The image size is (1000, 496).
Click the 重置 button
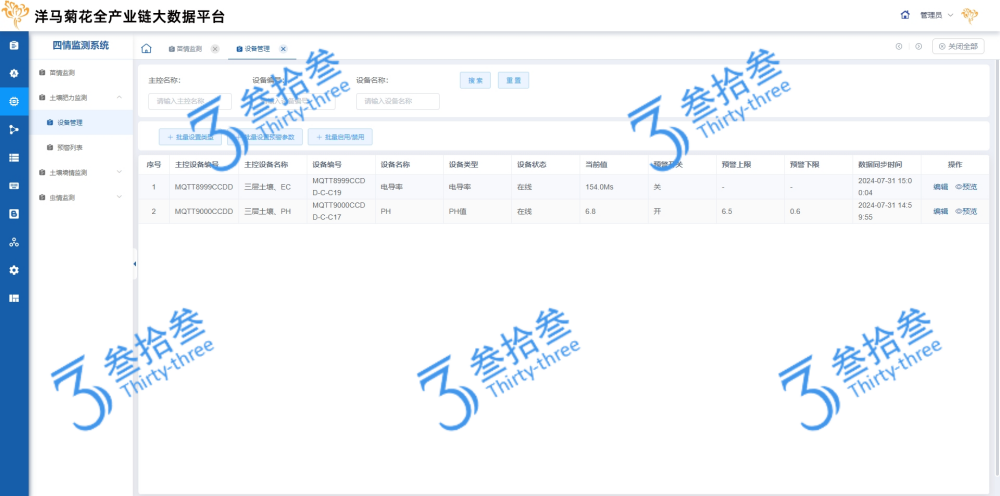point(513,80)
